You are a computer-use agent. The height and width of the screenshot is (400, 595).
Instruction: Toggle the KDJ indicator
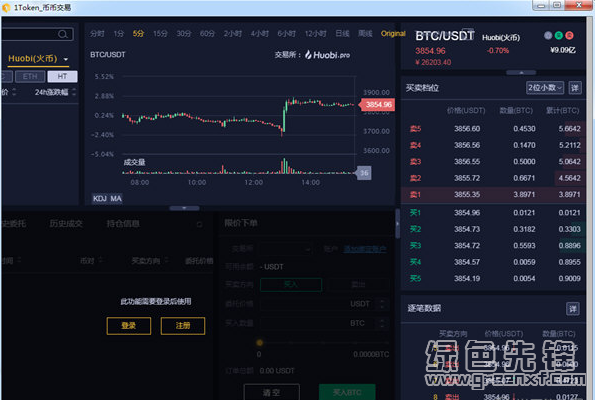coord(100,198)
